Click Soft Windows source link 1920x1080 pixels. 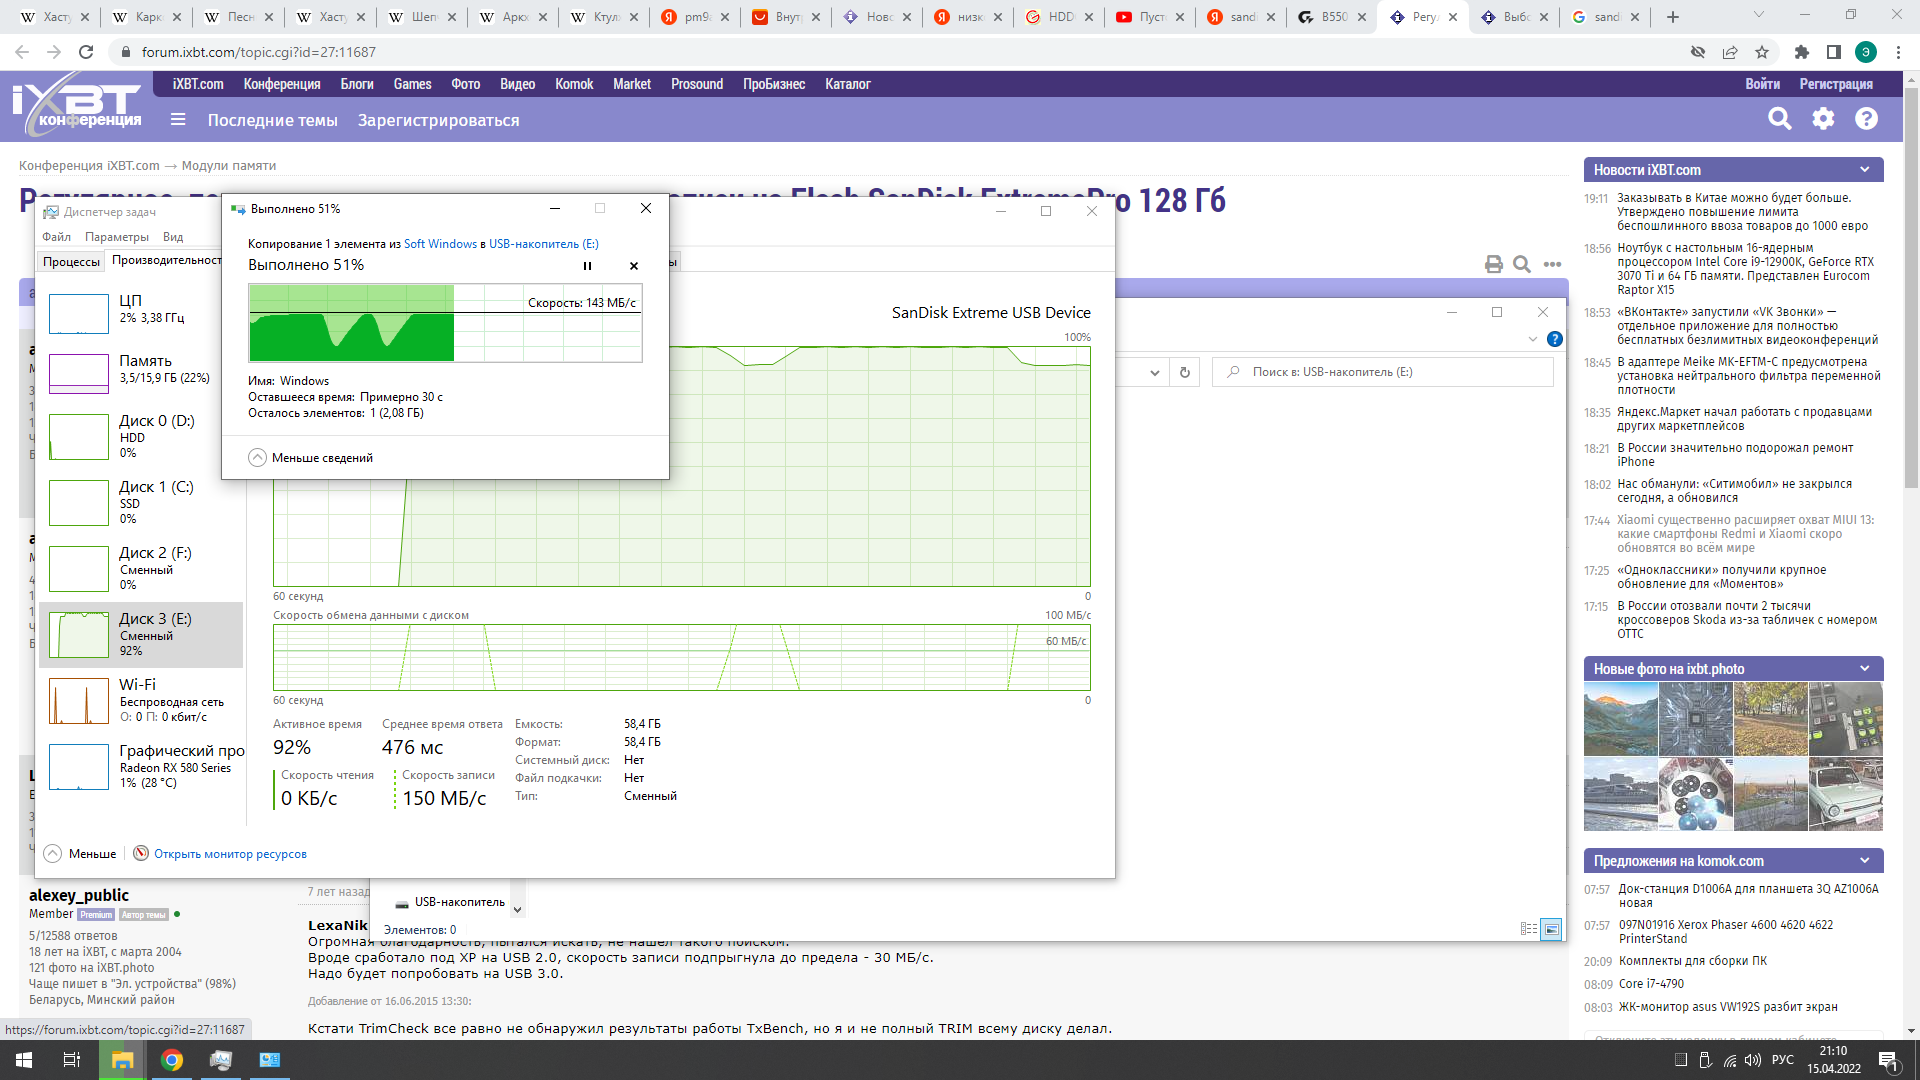[x=440, y=244]
